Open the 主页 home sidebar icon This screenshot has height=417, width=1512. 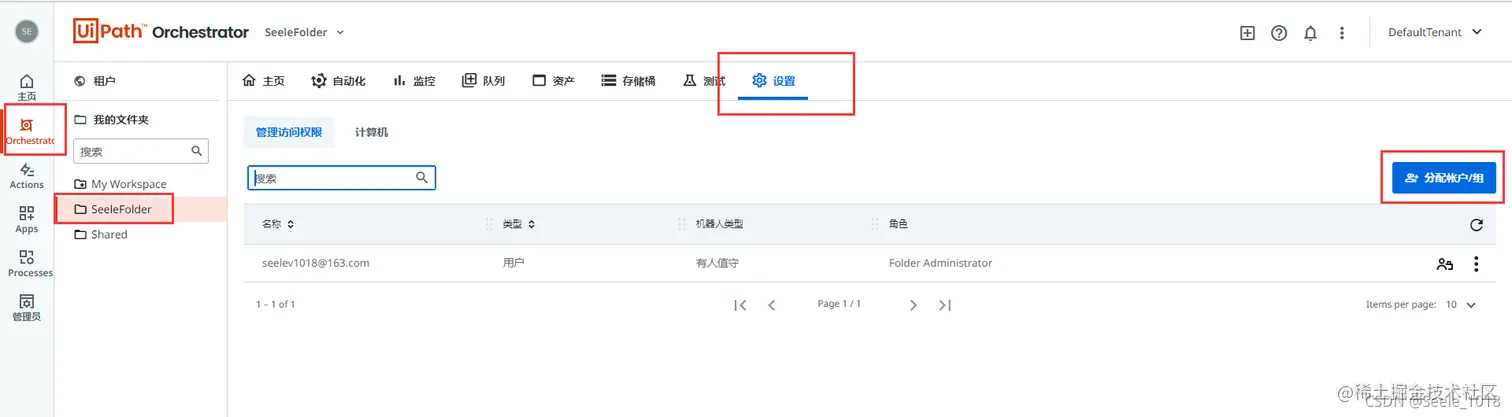tap(27, 87)
